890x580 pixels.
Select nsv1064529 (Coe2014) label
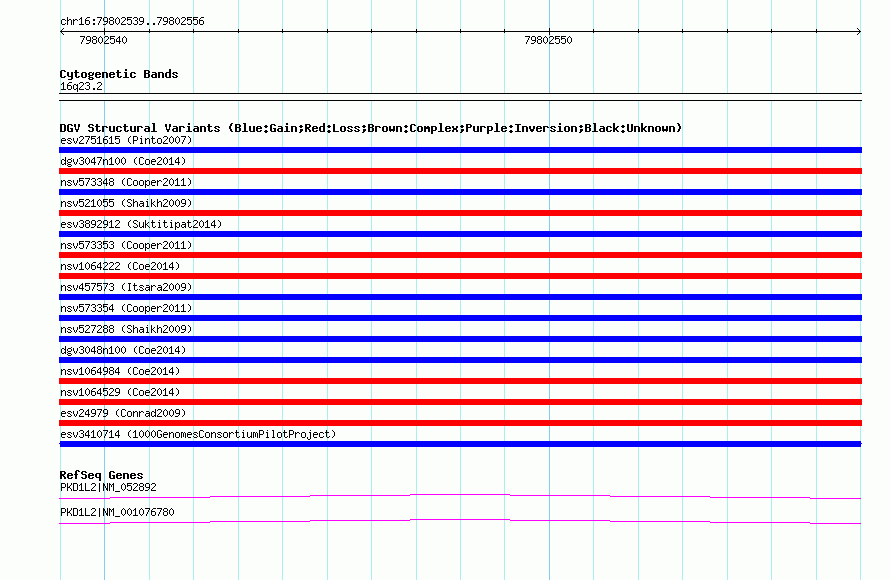click(120, 392)
